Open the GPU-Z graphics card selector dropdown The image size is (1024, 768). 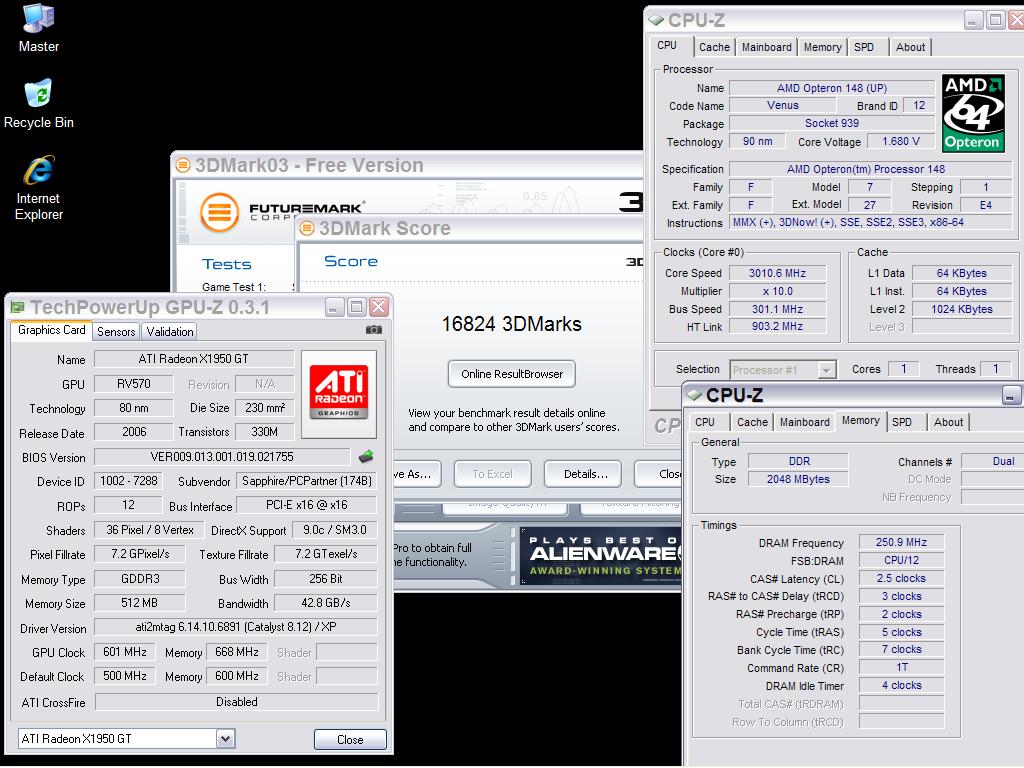[225, 739]
